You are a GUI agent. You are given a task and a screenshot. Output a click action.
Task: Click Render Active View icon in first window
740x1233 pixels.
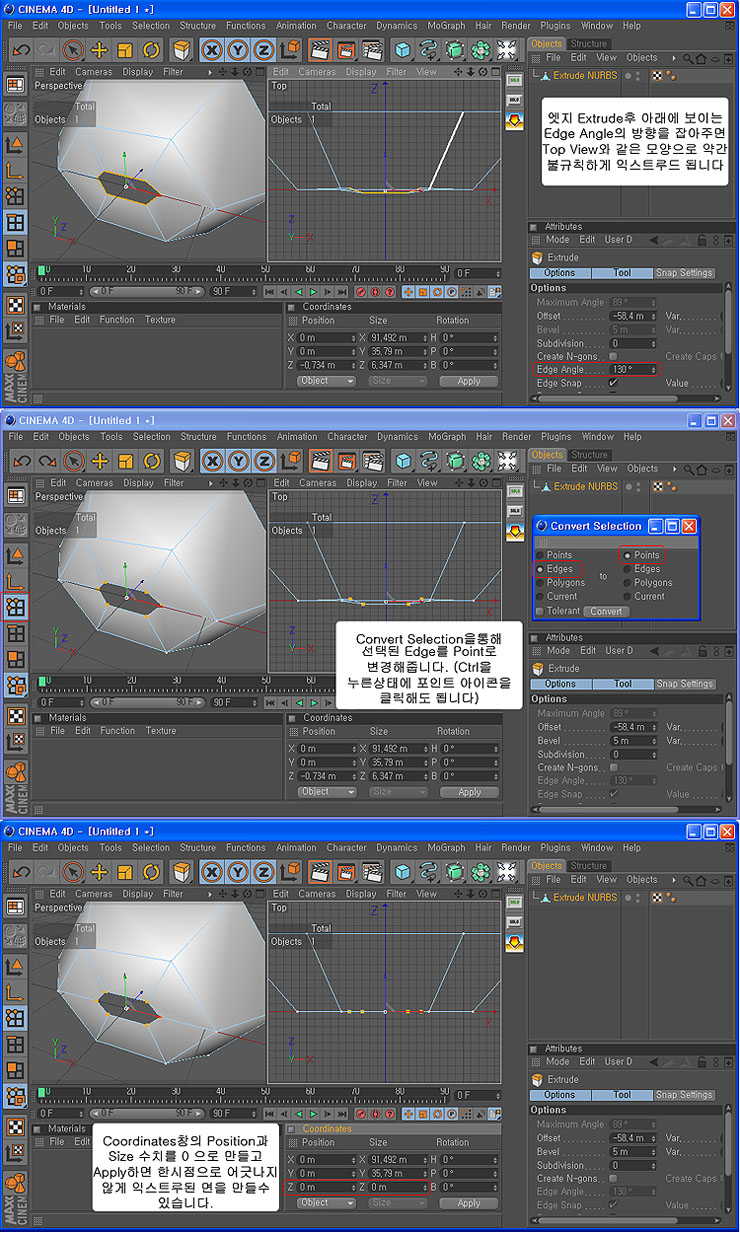tap(320, 49)
